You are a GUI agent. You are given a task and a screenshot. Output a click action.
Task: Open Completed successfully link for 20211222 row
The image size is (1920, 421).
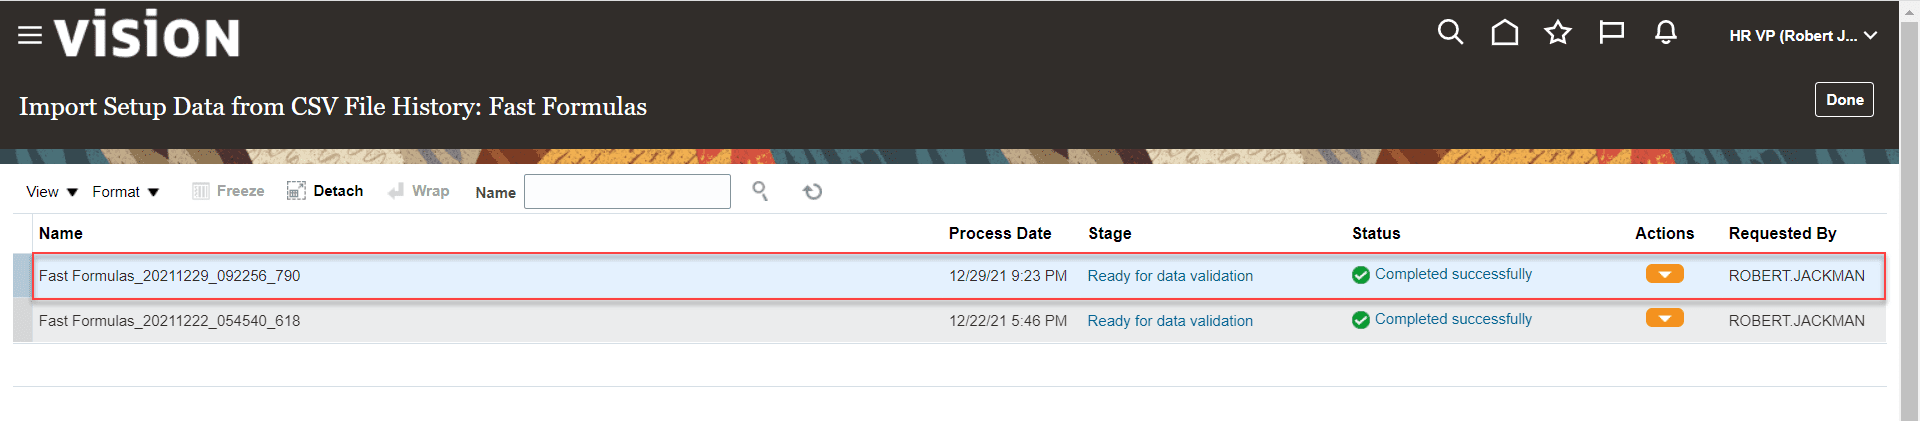(x=1453, y=319)
